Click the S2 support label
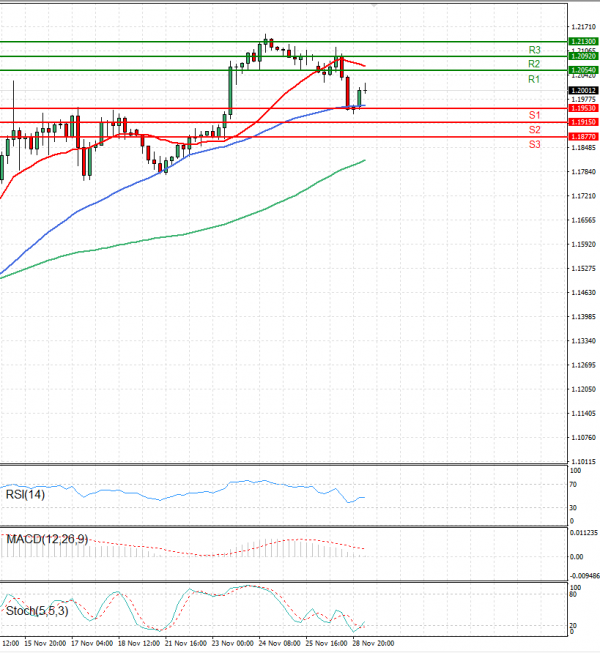The image size is (600, 653). pos(534,130)
